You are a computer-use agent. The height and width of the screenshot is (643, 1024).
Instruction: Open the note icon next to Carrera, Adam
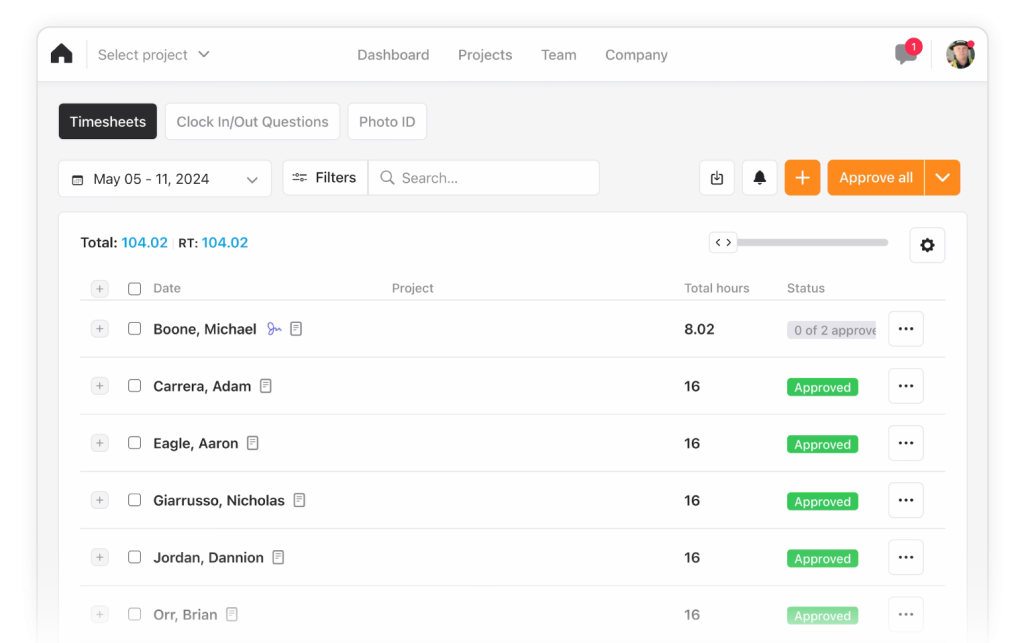[x=266, y=386]
